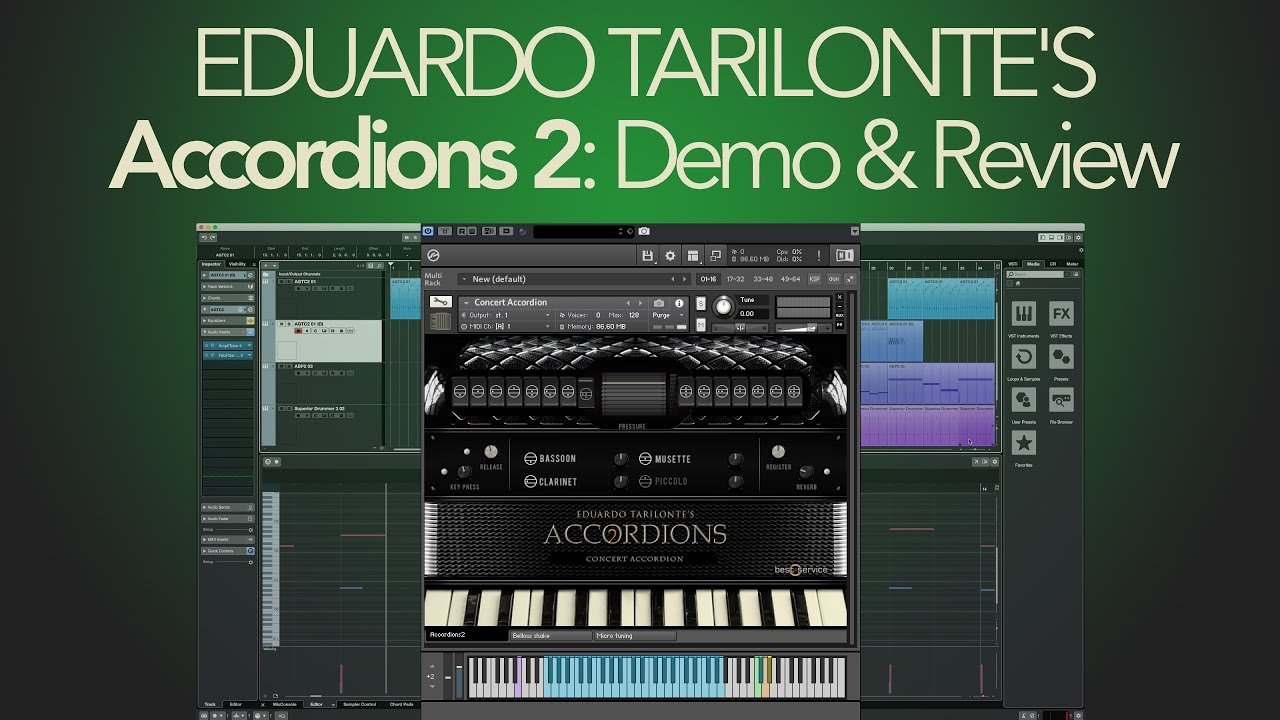Click the NI logo in Kontakt header
This screenshot has height=720, width=1280.
(845, 256)
